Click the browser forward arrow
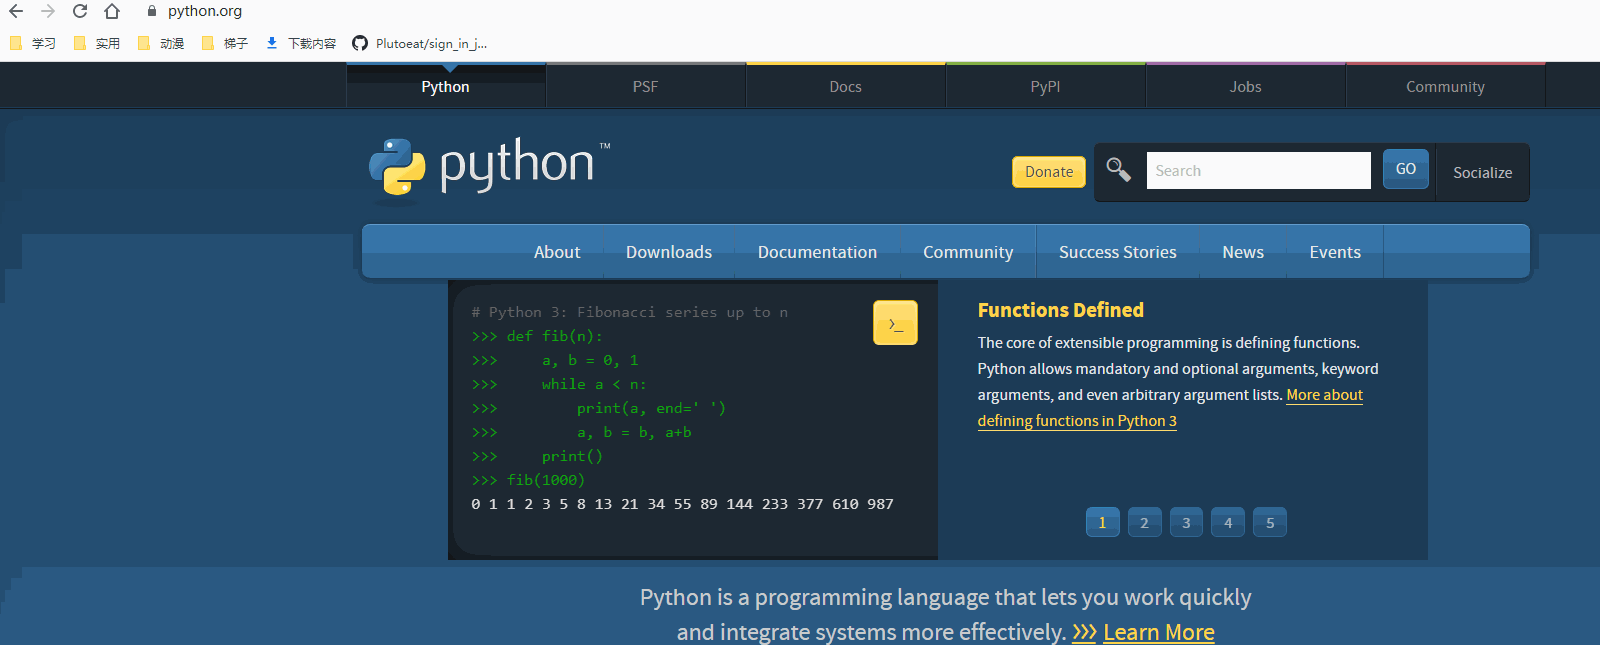Viewport: 1600px width, 645px height. [x=48, y=11]
